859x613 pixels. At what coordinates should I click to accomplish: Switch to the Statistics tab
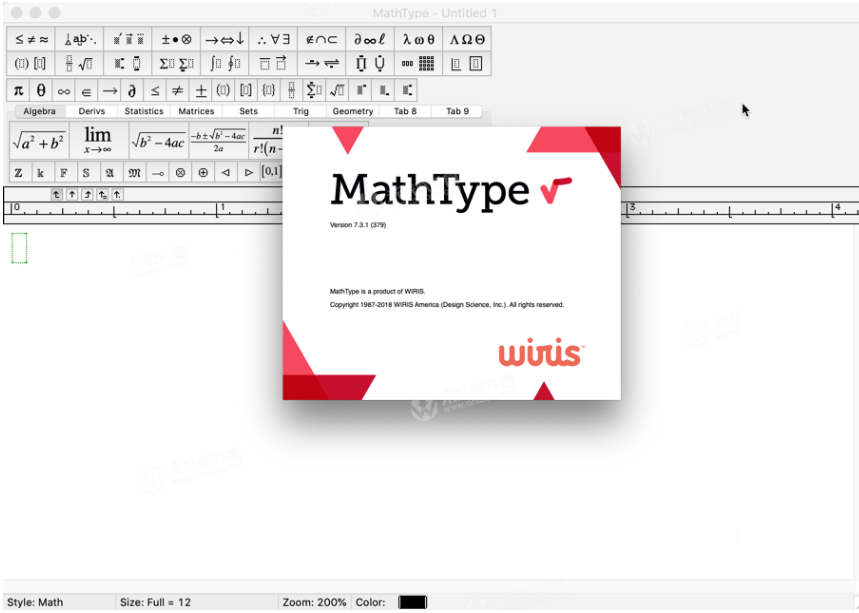144,111
